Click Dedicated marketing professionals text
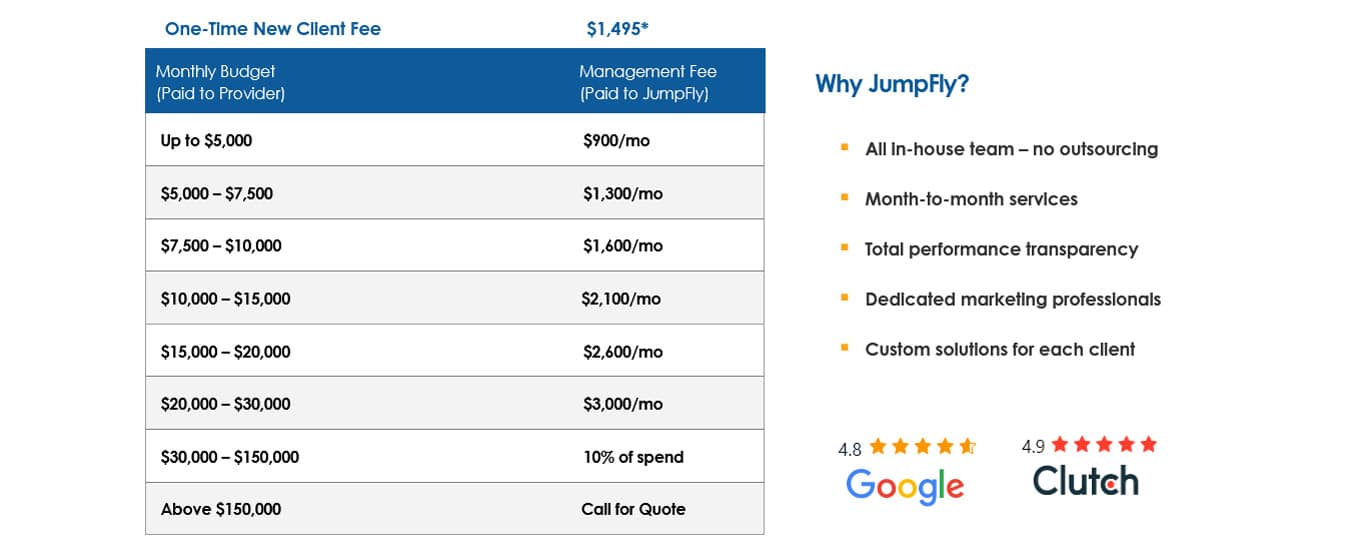This screenshot has width=1350, height=558. [x=1013, y=299]
